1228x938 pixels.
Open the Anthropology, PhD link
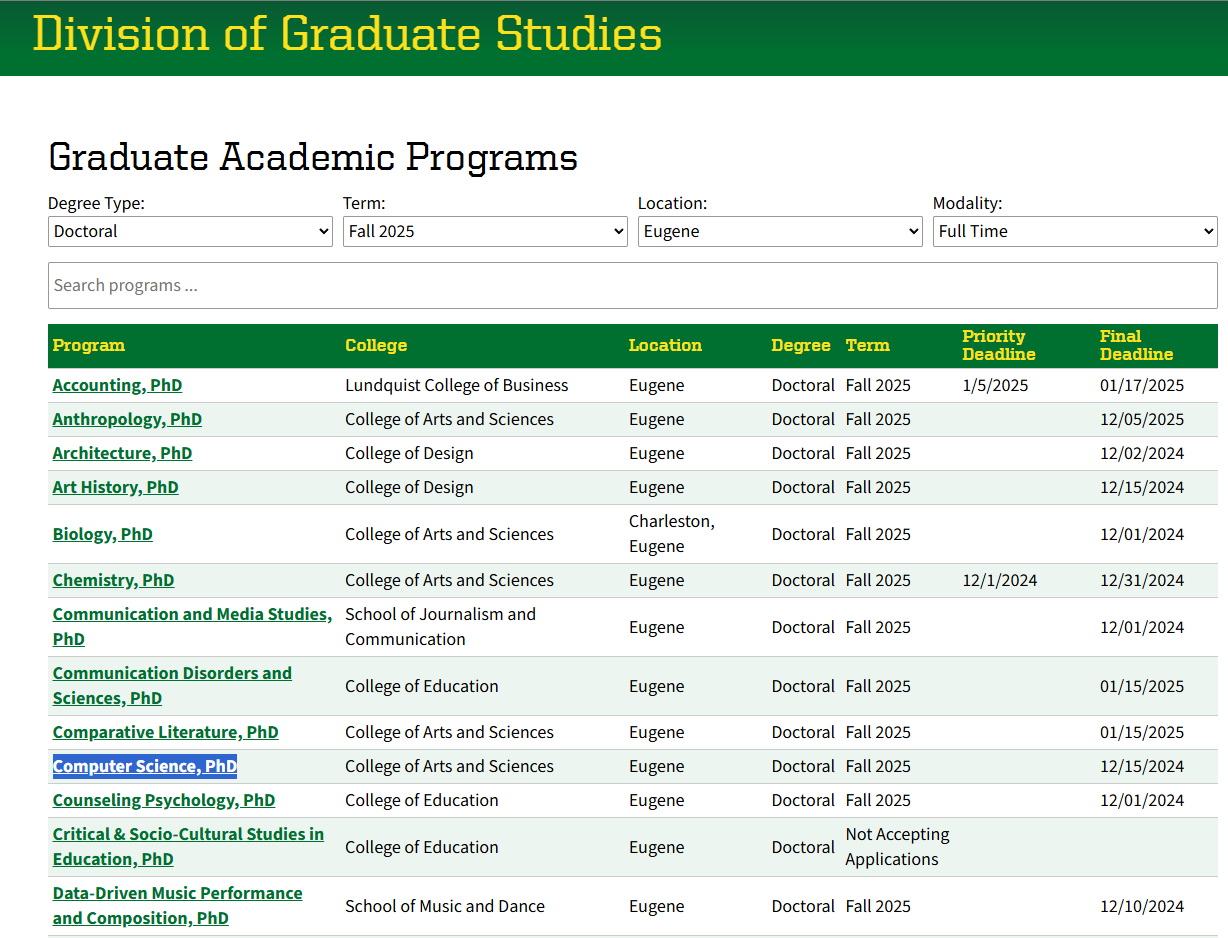[x=127, y=419]
